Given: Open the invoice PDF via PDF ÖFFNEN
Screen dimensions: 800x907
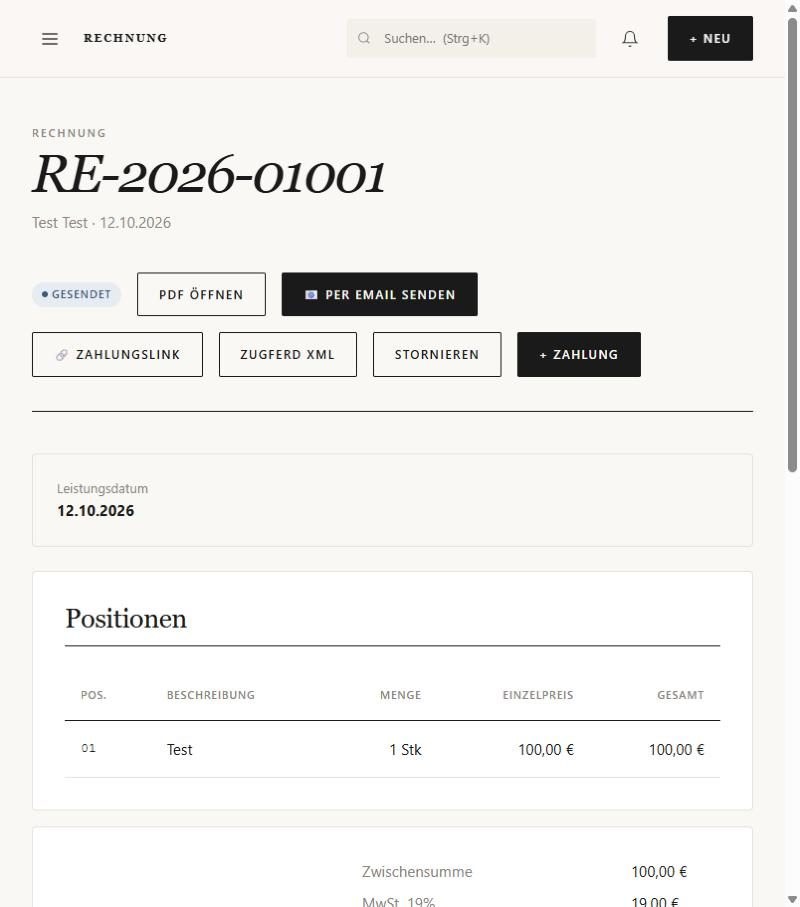Looking at the screenshot, I should [201, 294].
